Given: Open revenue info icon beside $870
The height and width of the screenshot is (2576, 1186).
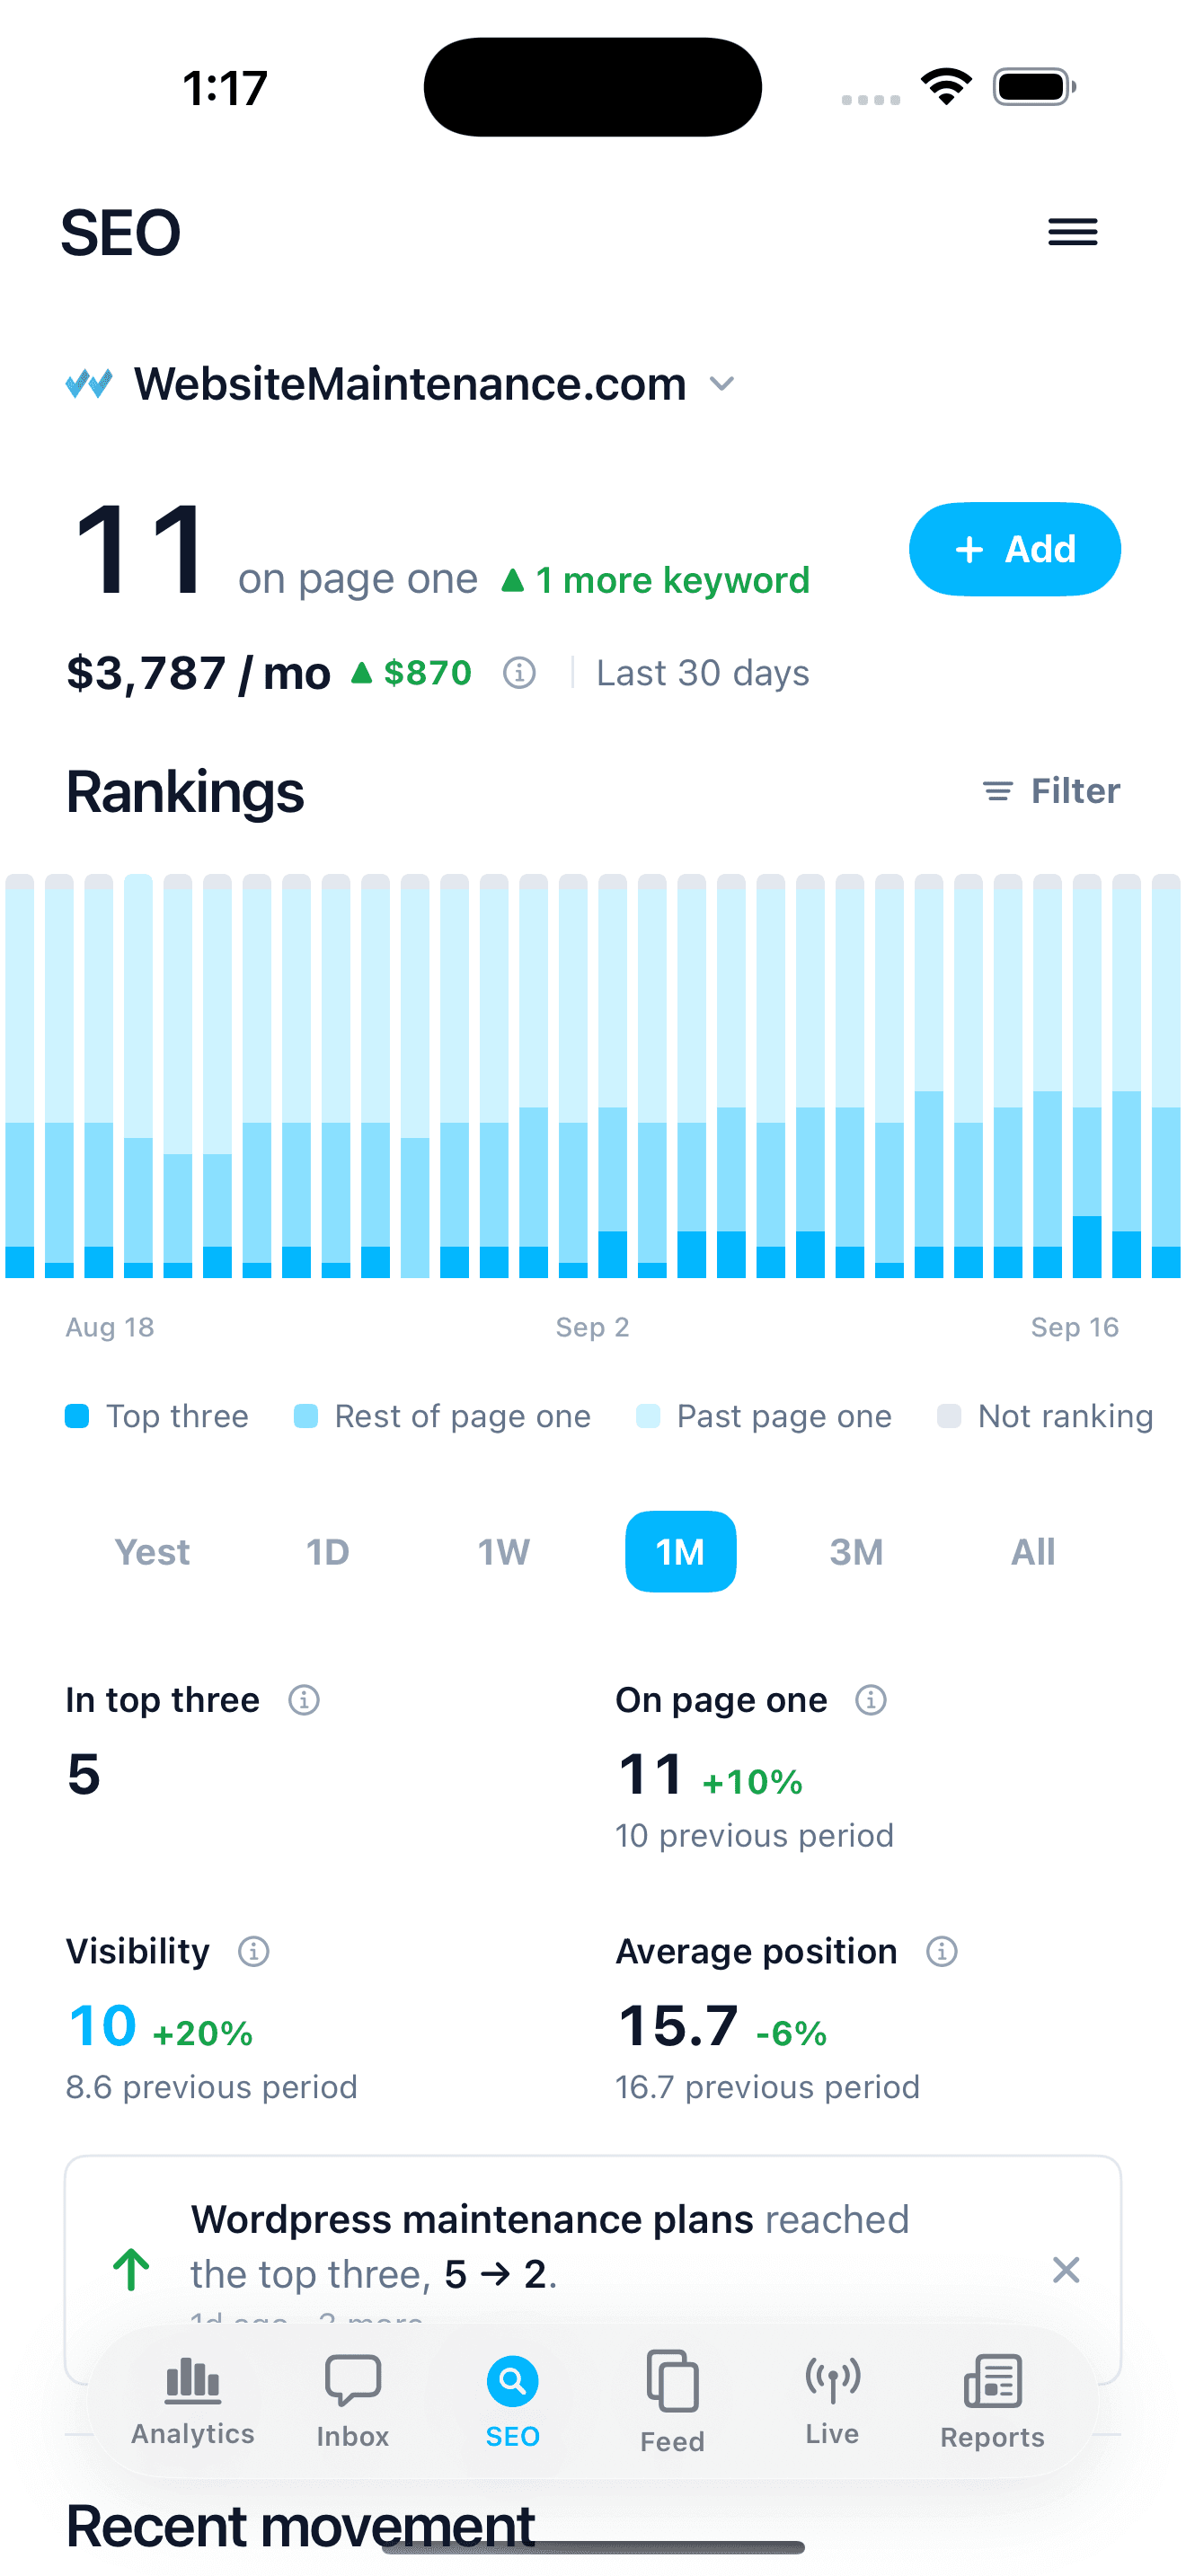Looking at the screenshot, I should (519, 673).
